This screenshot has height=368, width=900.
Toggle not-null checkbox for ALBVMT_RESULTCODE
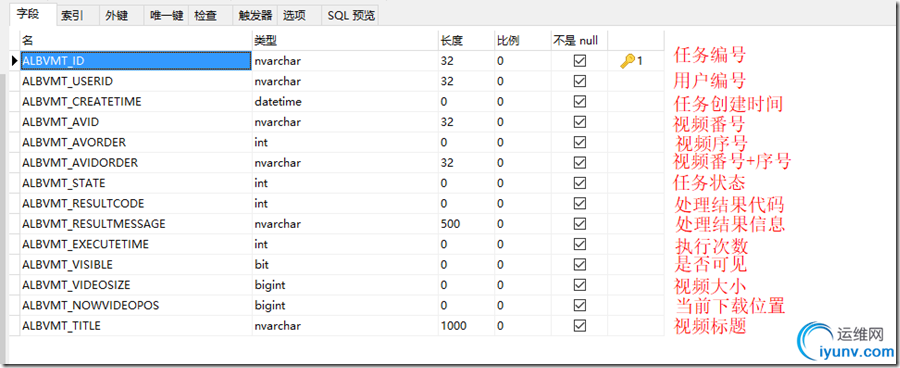580,204
